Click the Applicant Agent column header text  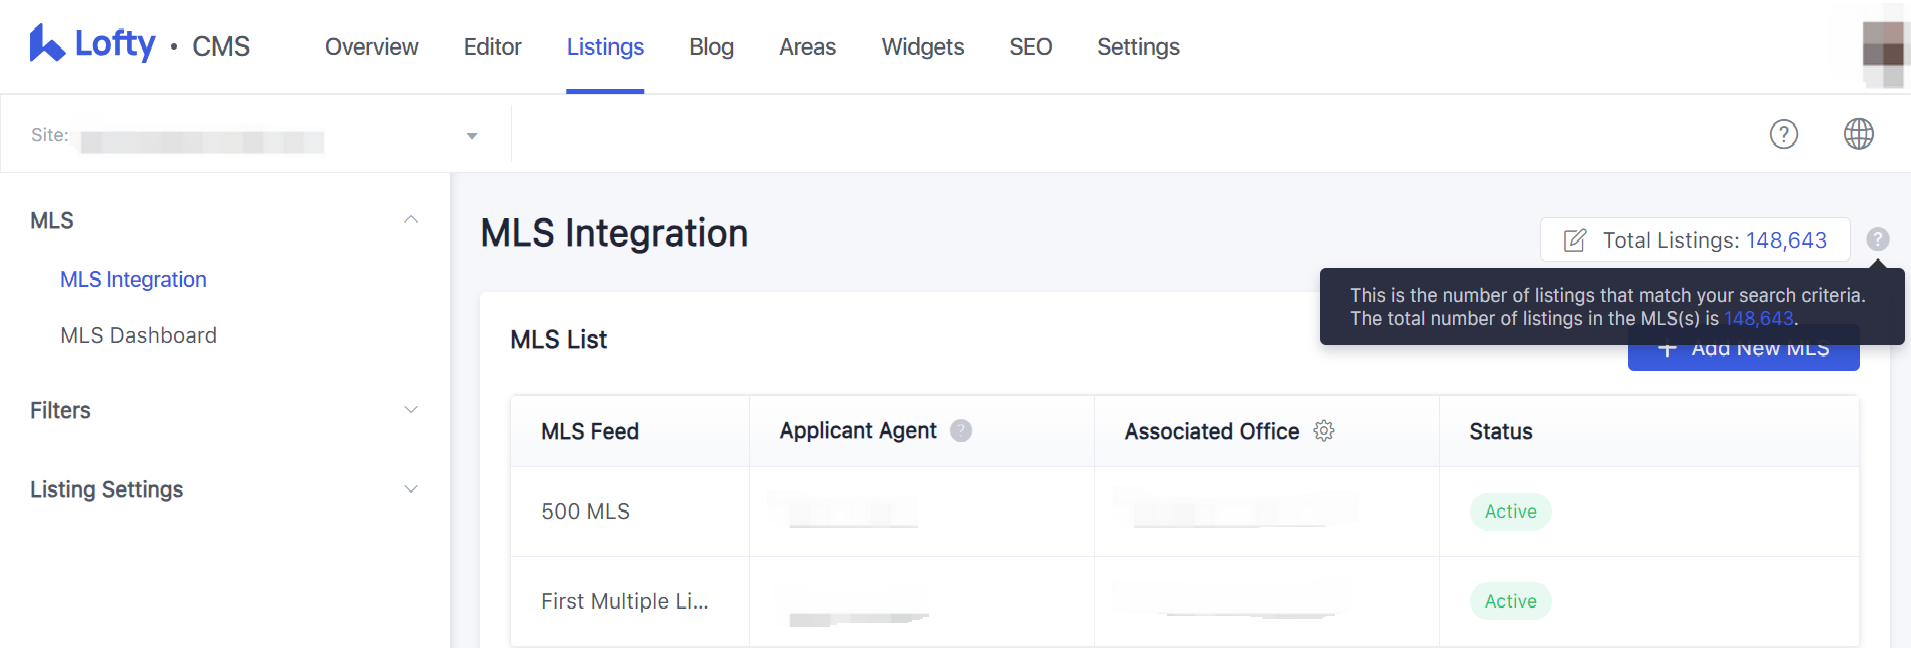[x=858, y=431]
